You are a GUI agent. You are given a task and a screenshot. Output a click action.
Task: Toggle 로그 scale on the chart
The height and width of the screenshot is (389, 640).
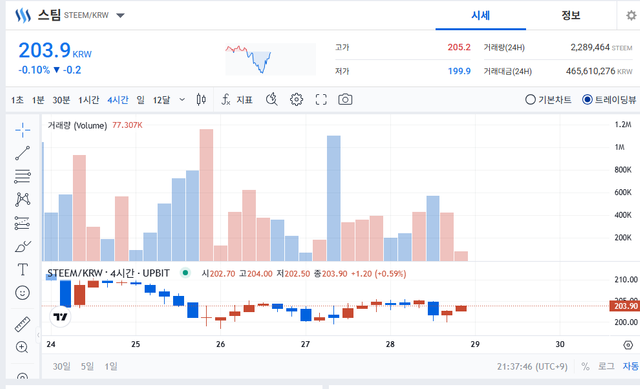[606, 366]
